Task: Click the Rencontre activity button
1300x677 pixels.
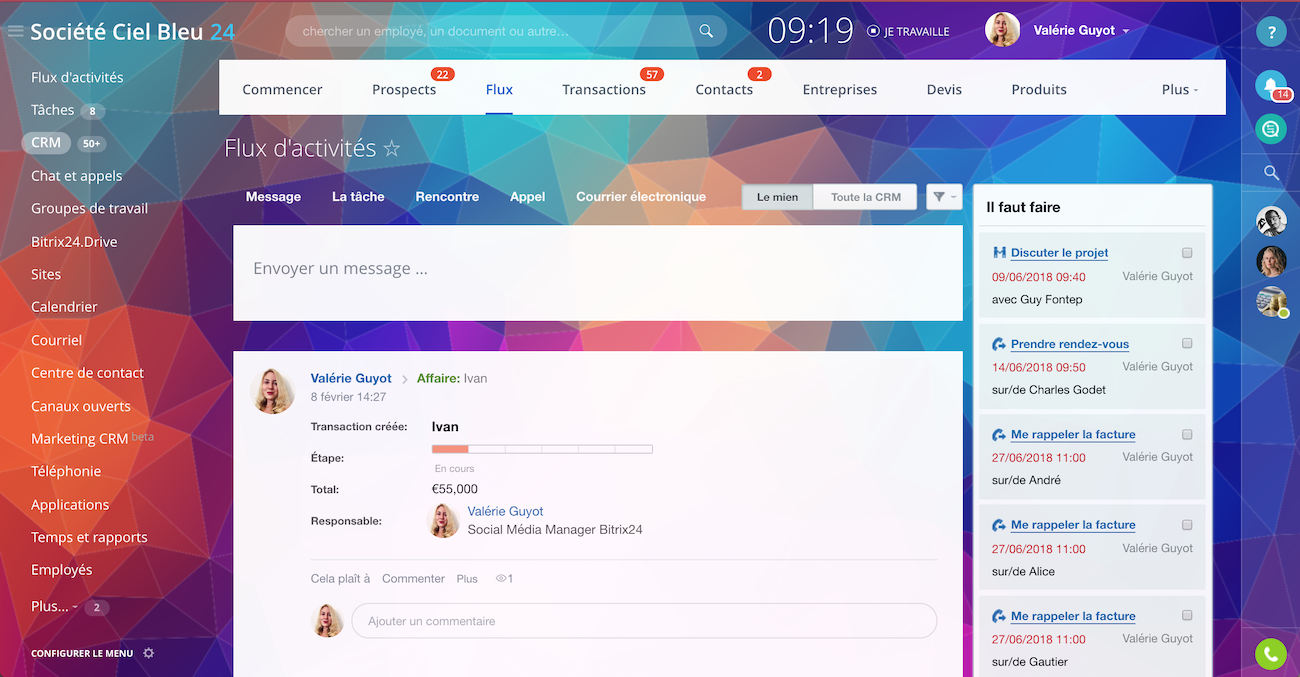Action: coord(447,197)
